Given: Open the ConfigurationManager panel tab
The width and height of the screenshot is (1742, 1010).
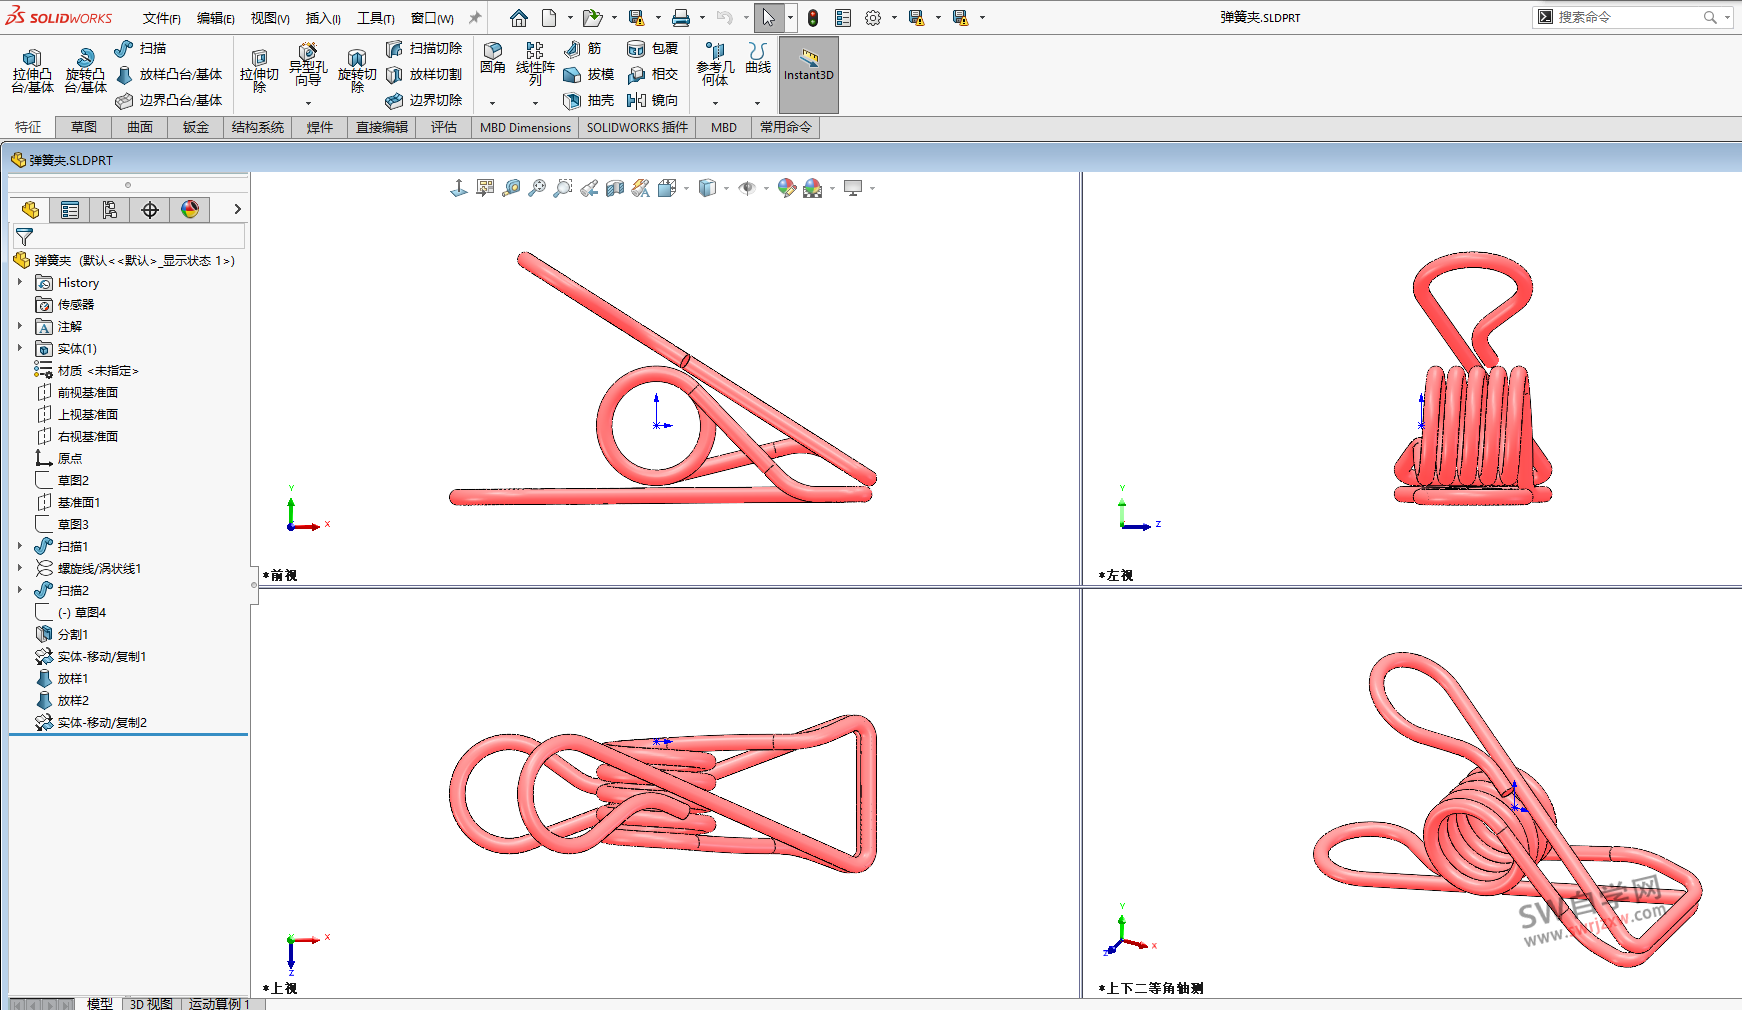Looking at the screenshot, I should tap(110, 209).
